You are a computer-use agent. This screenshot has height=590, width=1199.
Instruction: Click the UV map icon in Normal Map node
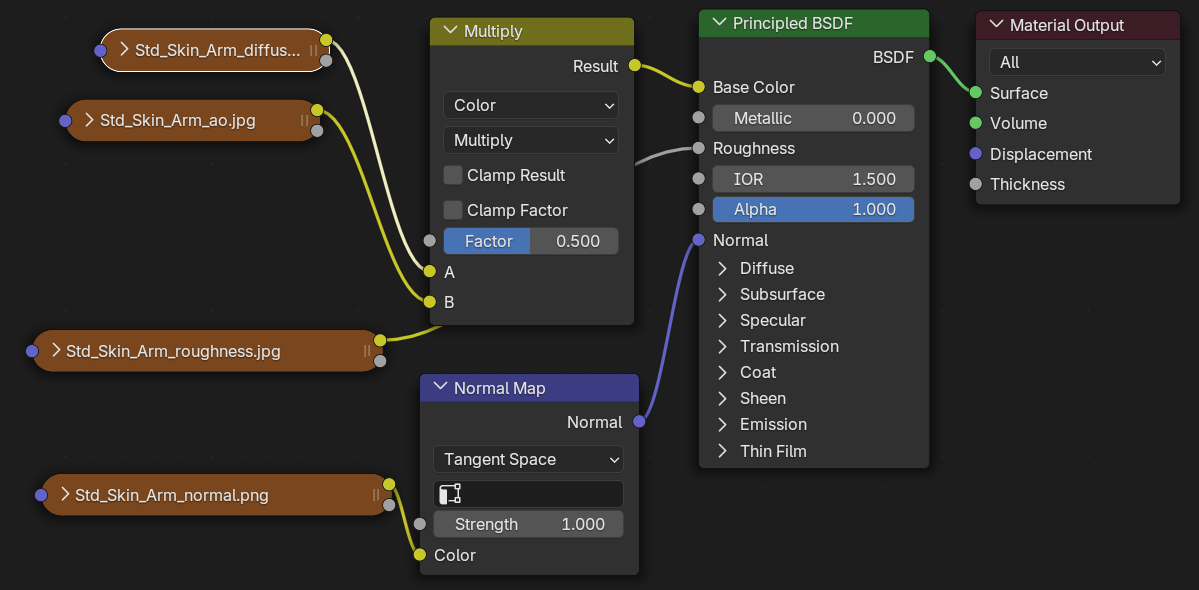pyautogui.click(x=450, y=494)
